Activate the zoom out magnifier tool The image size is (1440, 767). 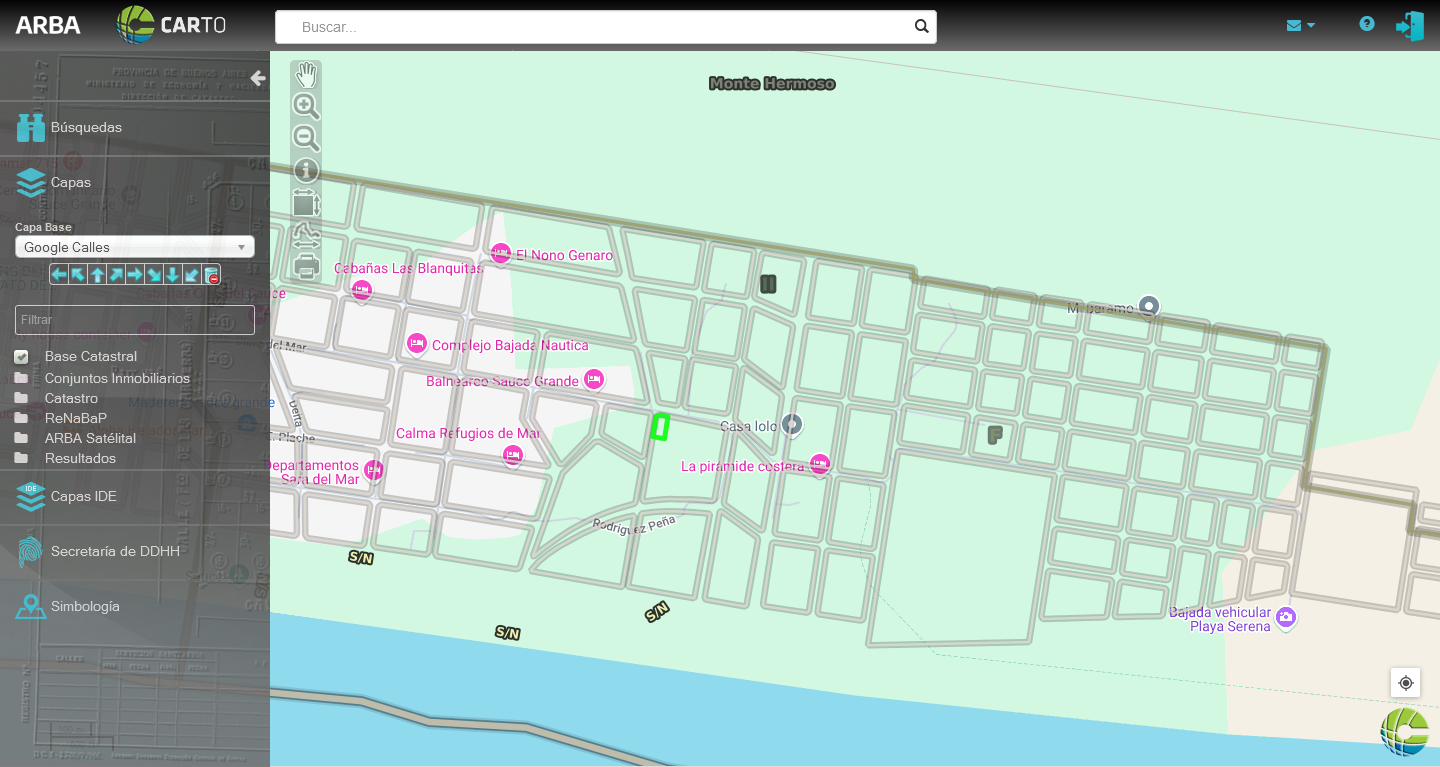[306, 138]
